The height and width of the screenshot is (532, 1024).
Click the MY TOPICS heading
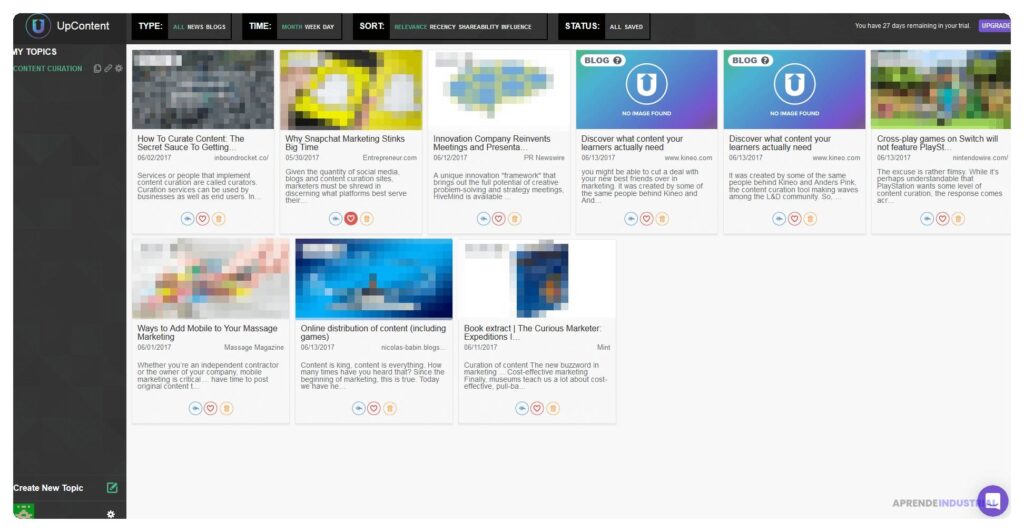[x=35, y=52]
